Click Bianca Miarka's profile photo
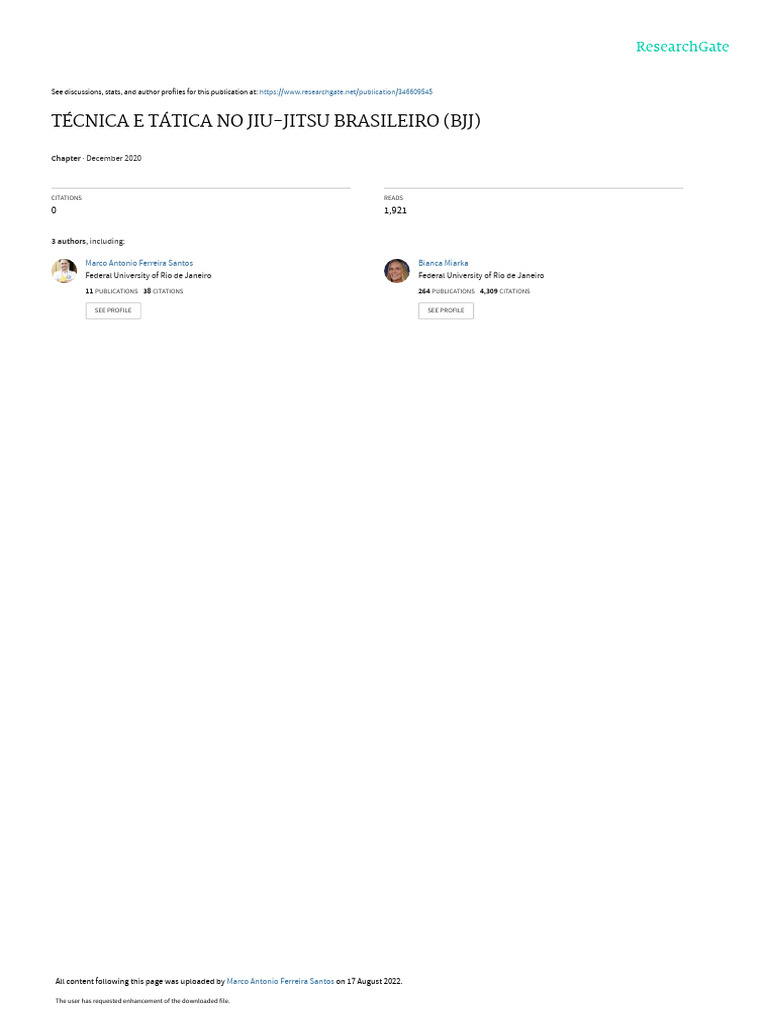Image resolution: width=768 pixels, height=1024 pixels. coord(396,270)
